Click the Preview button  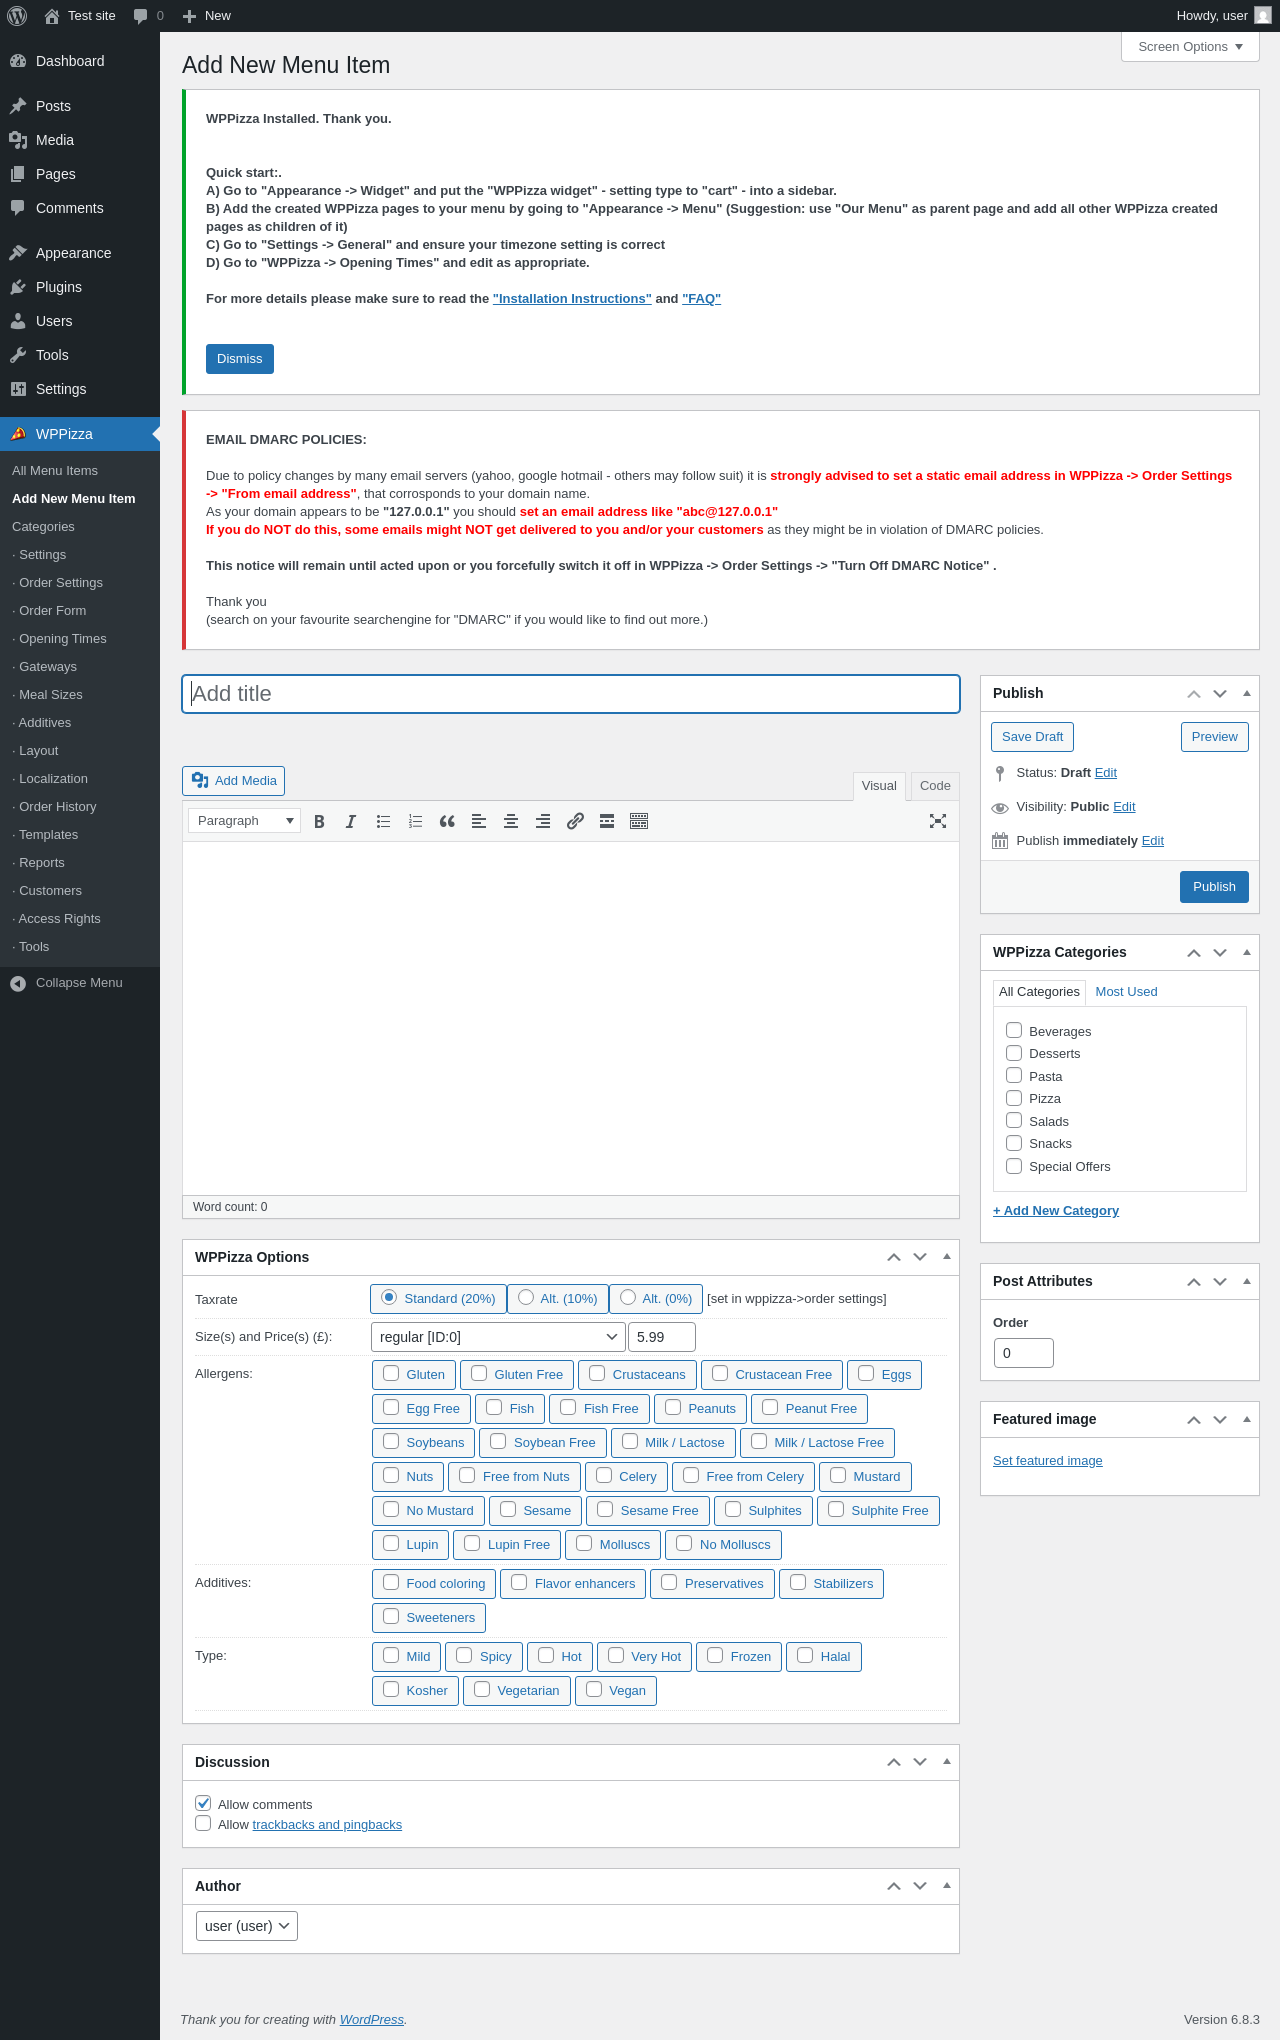(x=1214, y=737)
